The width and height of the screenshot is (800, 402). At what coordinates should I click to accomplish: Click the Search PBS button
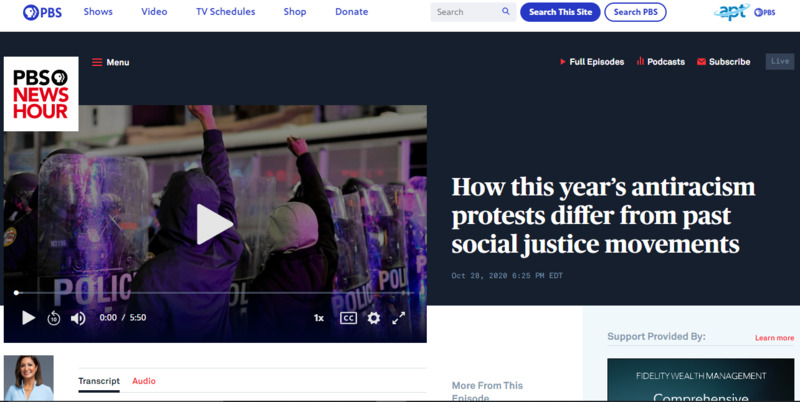(x=635, y=12)
